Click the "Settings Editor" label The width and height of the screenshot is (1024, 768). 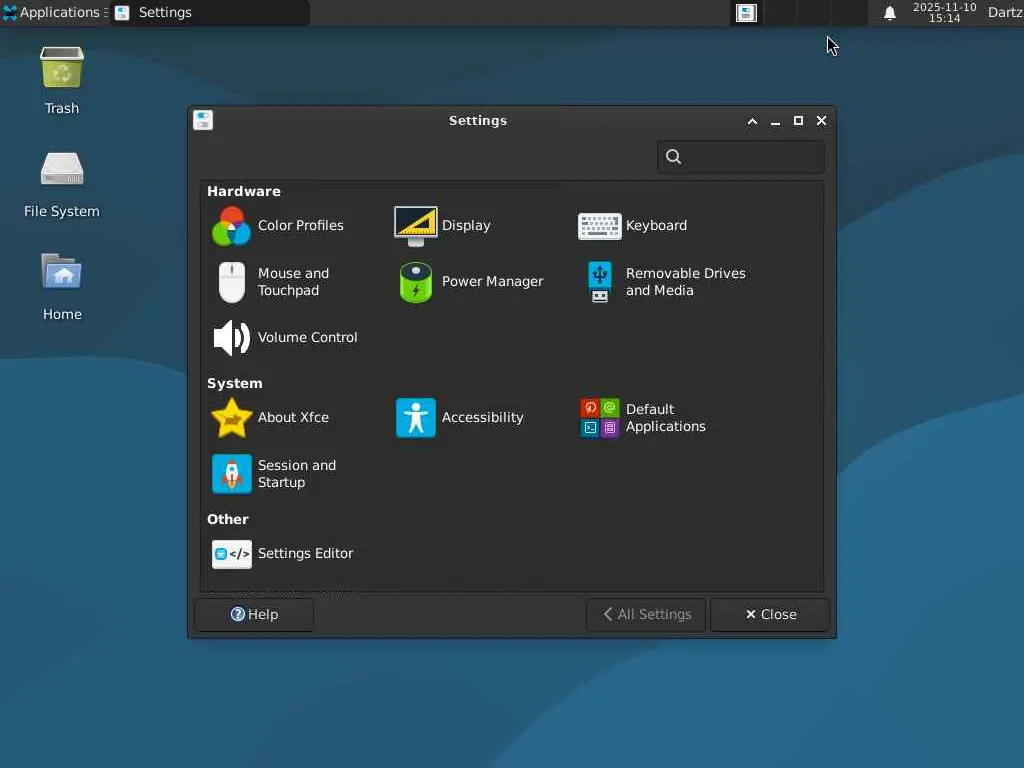click(x=306, y=553)
